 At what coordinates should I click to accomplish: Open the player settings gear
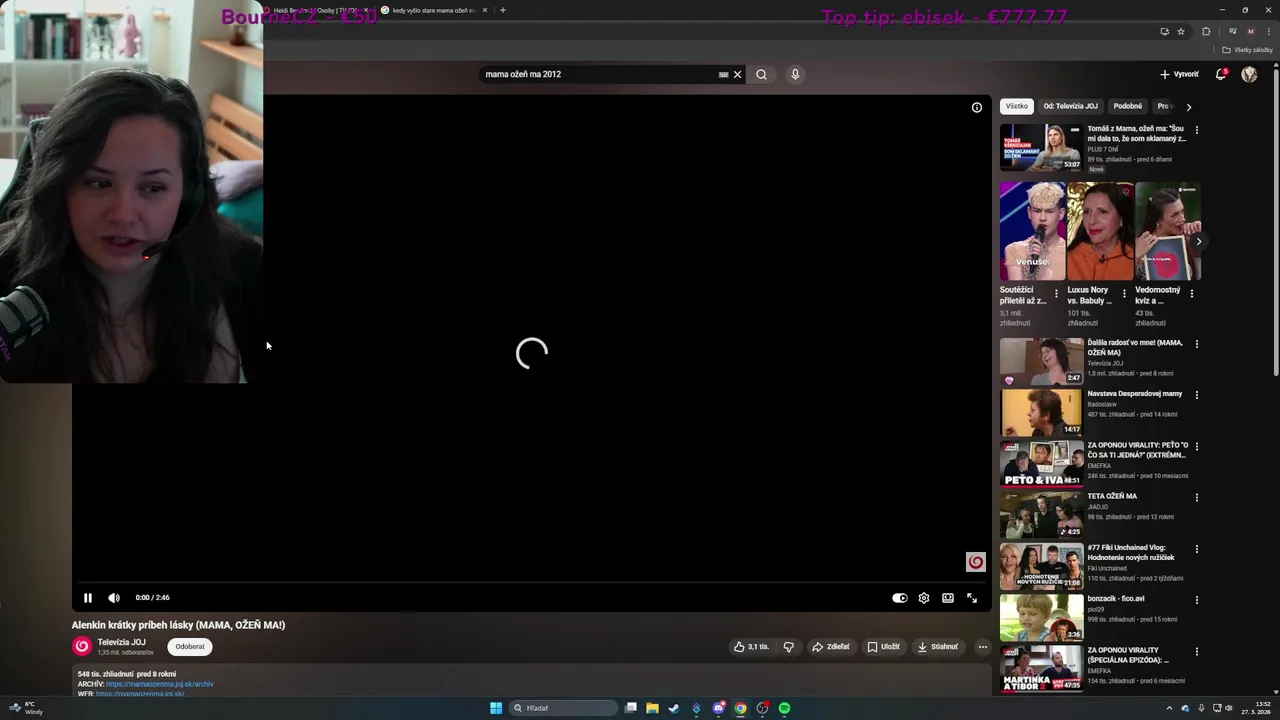(924, 598)
